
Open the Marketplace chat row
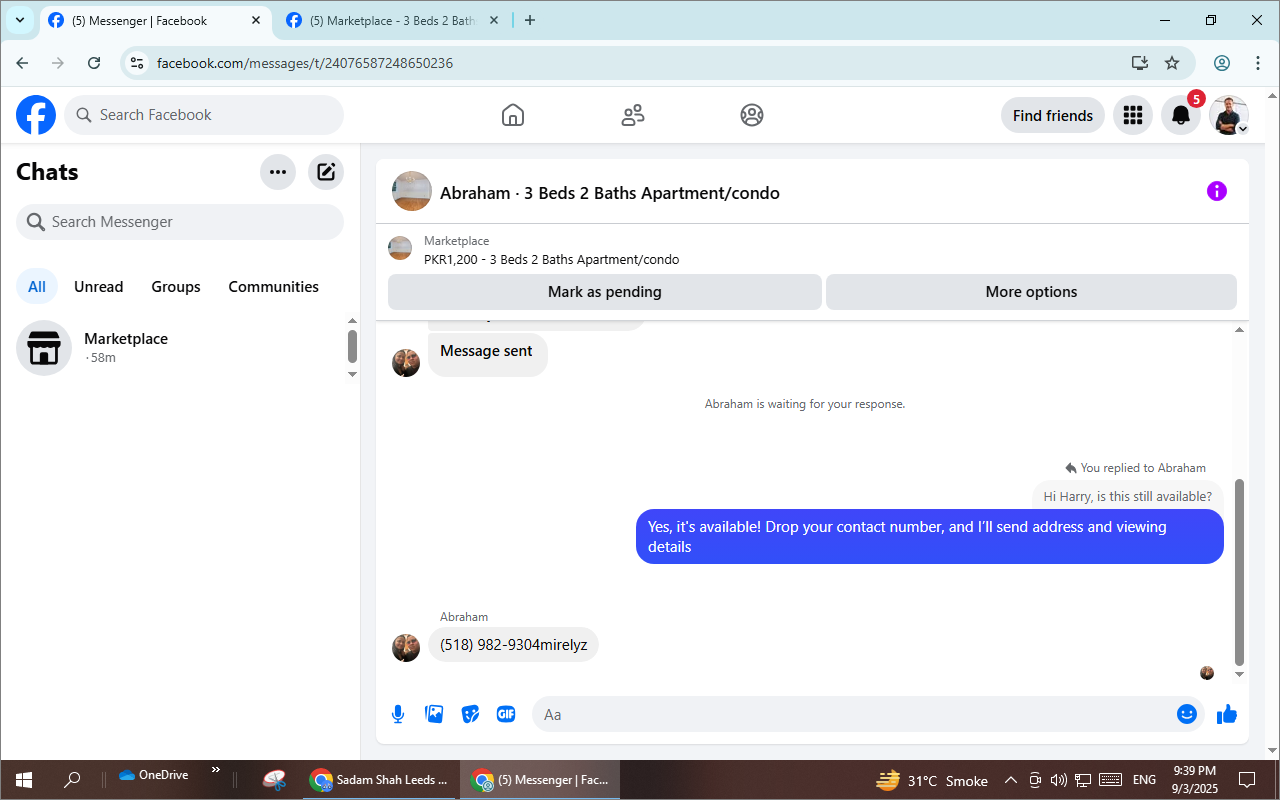[180, 347]
